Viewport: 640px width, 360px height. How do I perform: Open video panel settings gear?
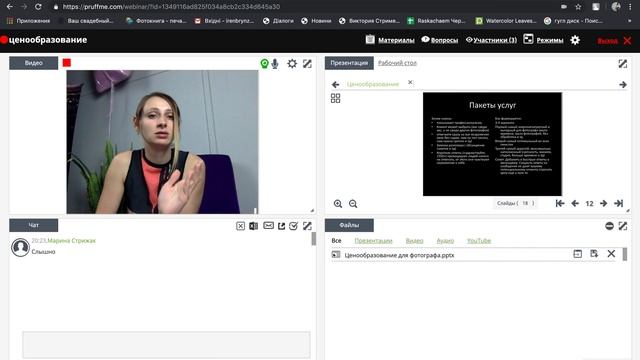point(292,64)
